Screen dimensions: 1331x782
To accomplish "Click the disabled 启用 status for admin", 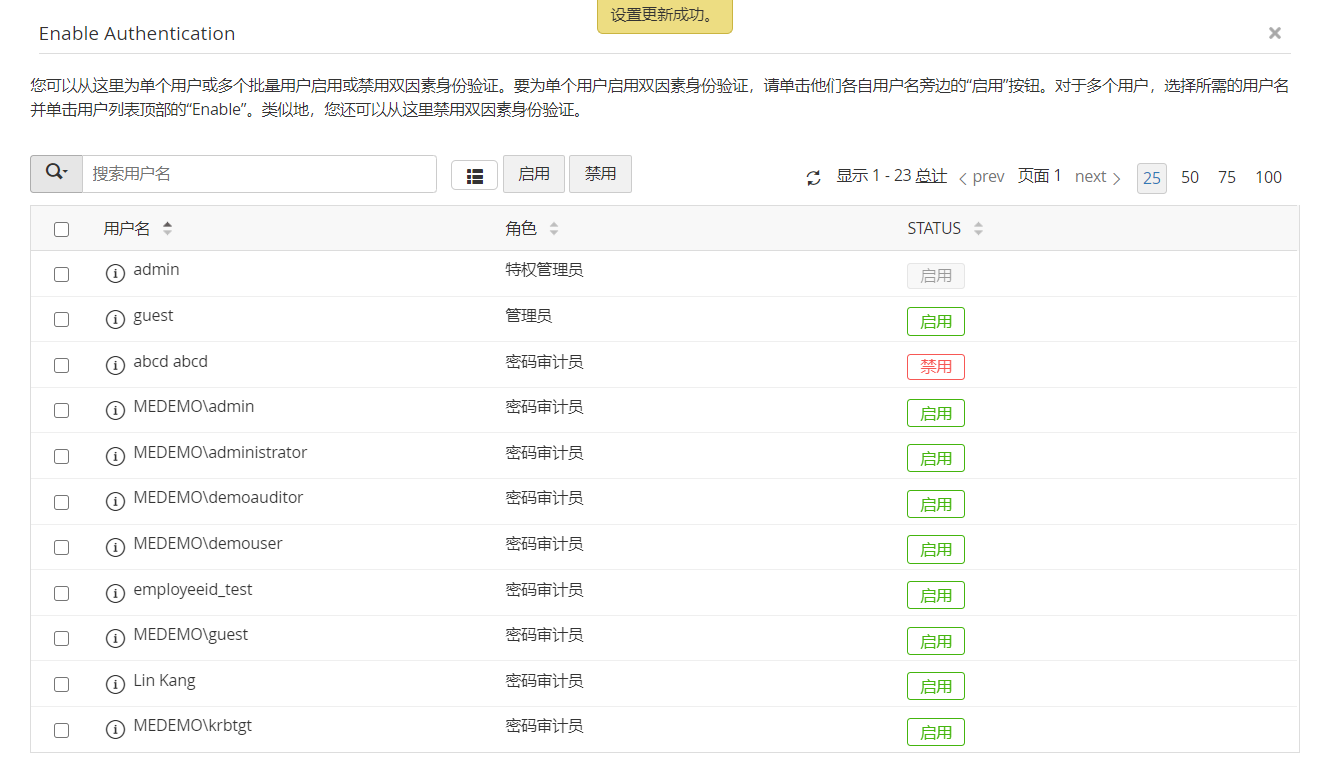I will tap(936, 276).
